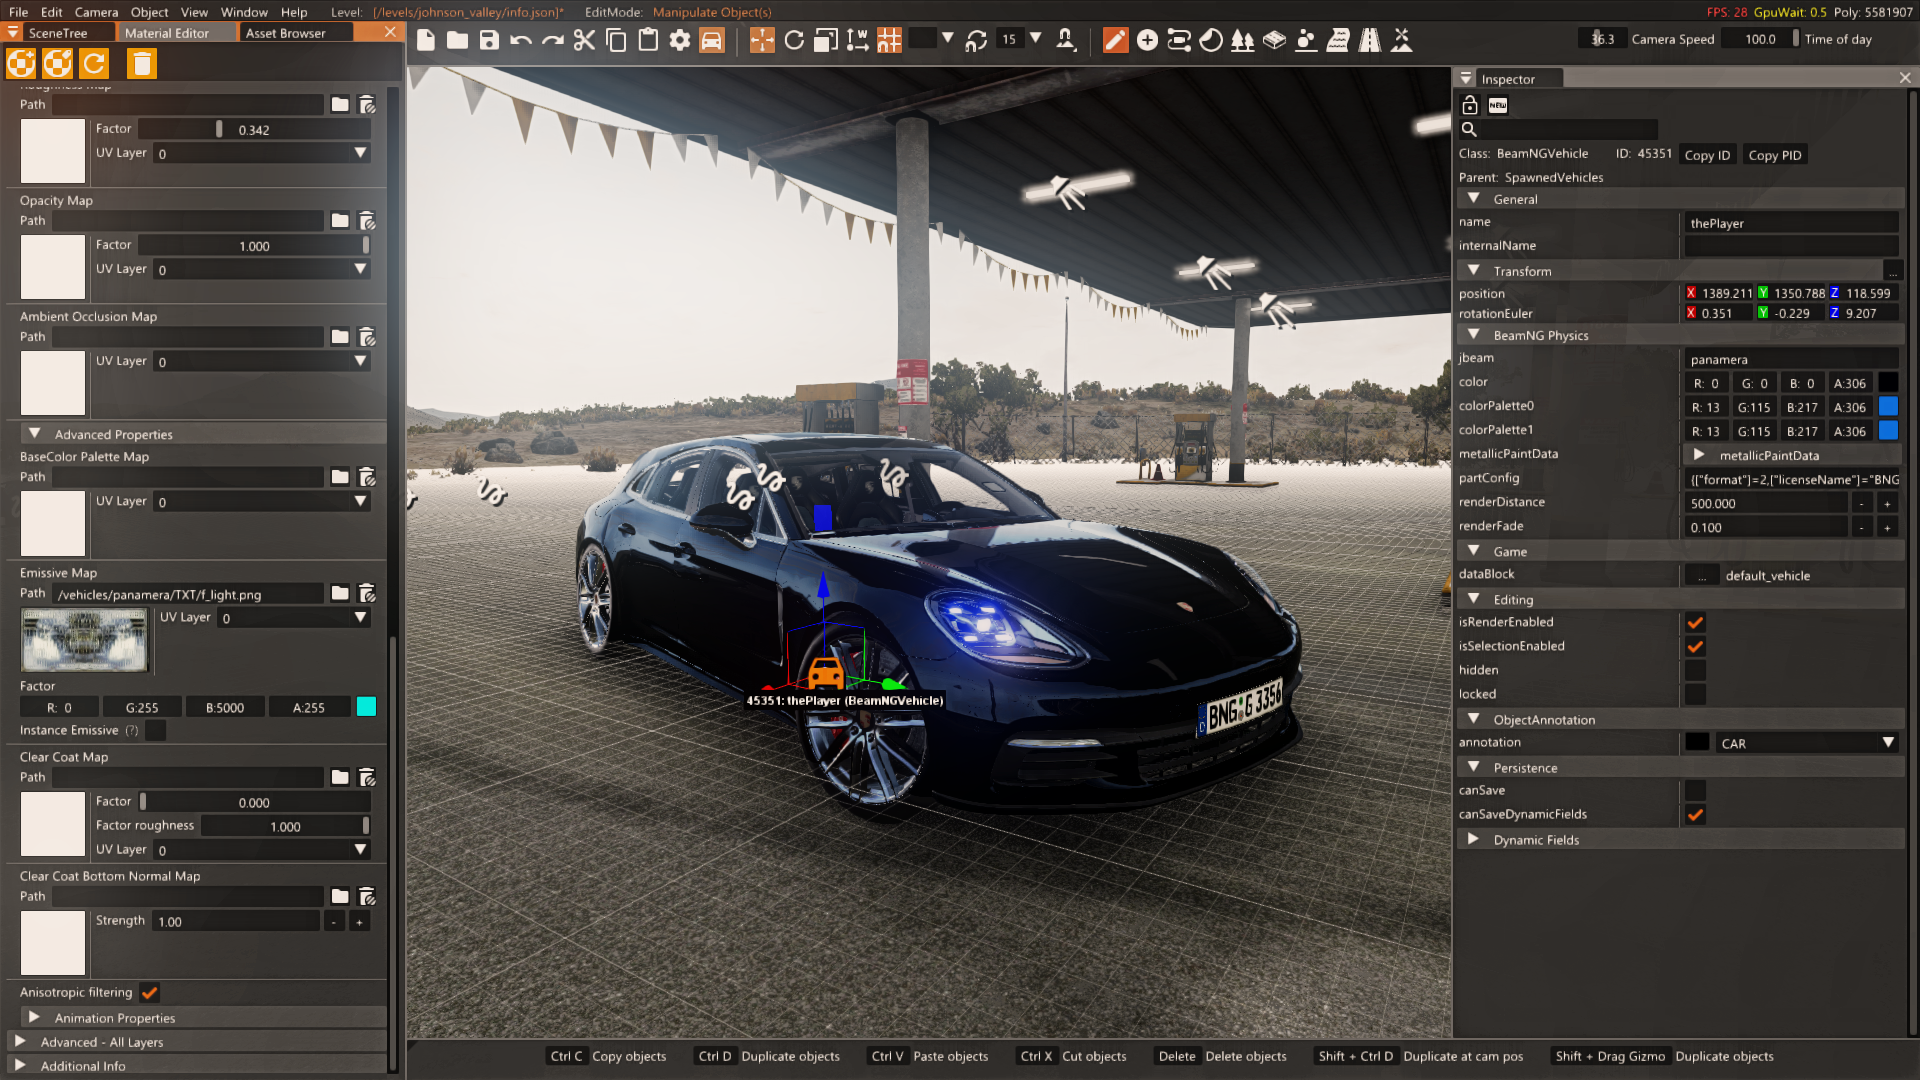Clear the Opacity Map path trash icon

[367, 221]
